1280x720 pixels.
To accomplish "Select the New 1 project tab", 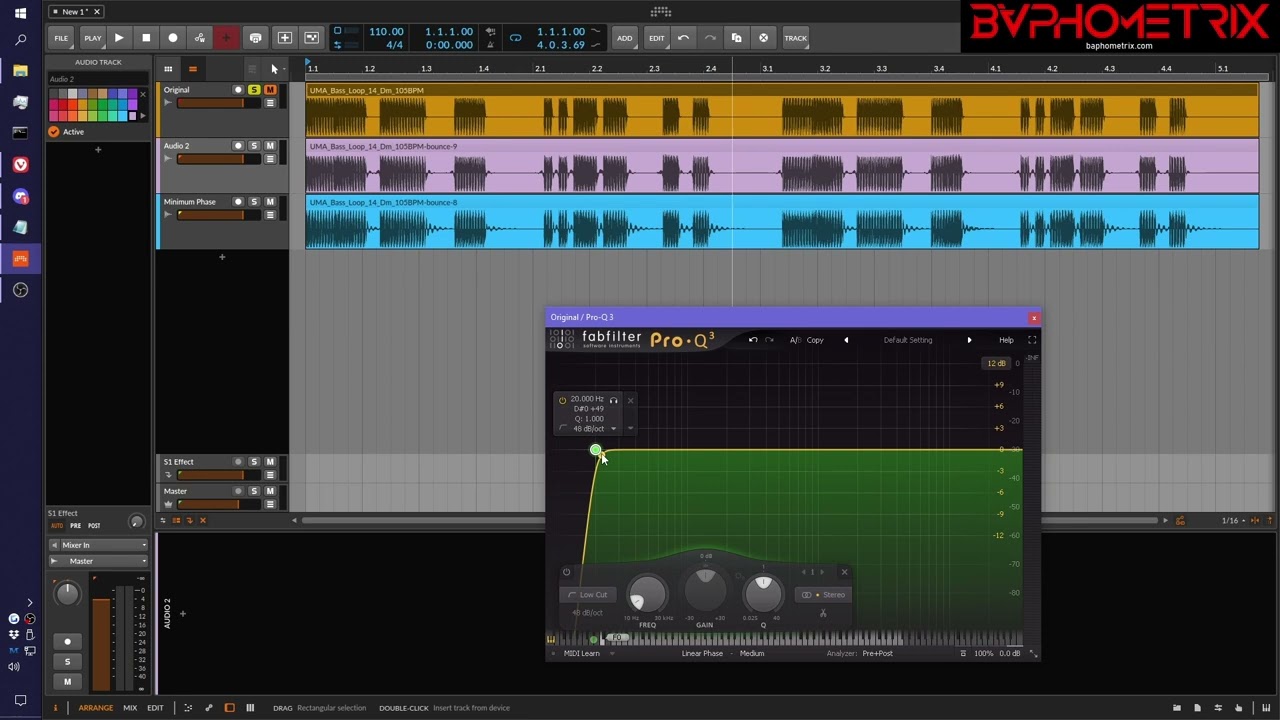I will [x=75, y=11].
